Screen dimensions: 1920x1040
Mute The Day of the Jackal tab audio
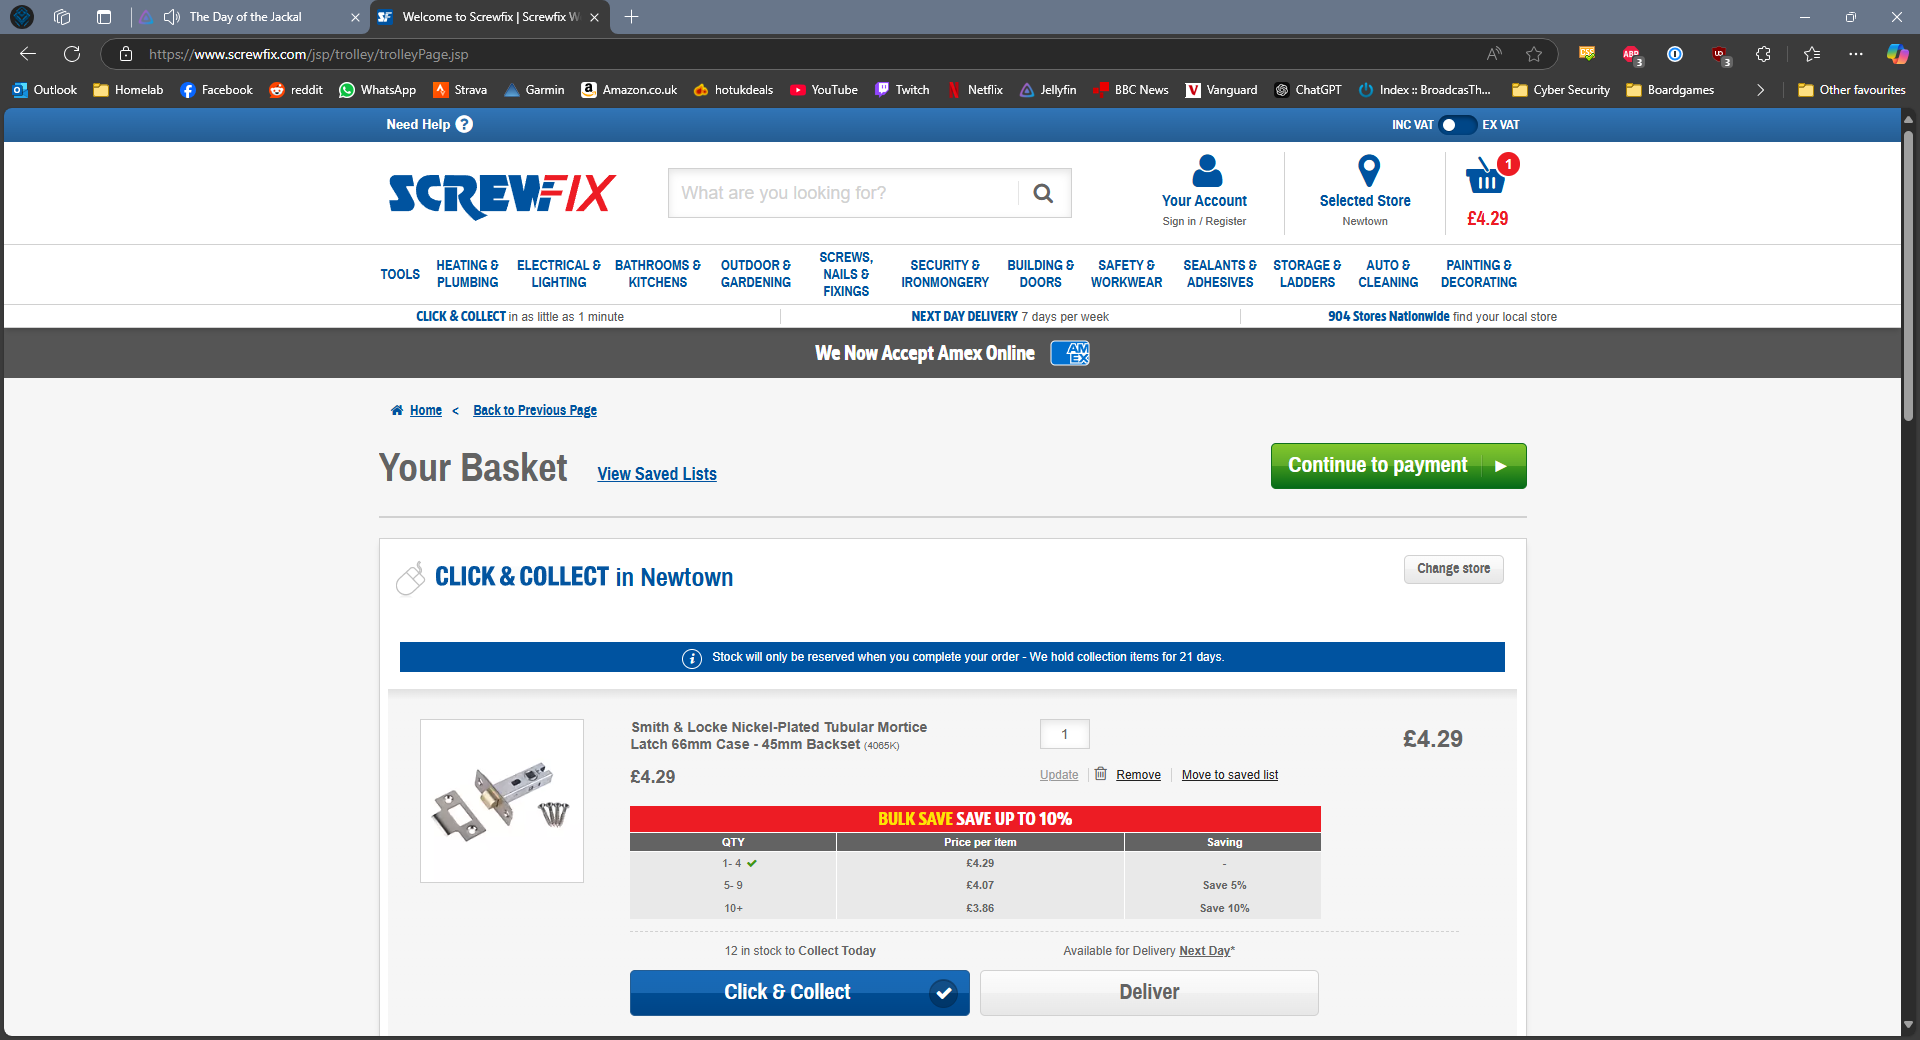[172, 17]
